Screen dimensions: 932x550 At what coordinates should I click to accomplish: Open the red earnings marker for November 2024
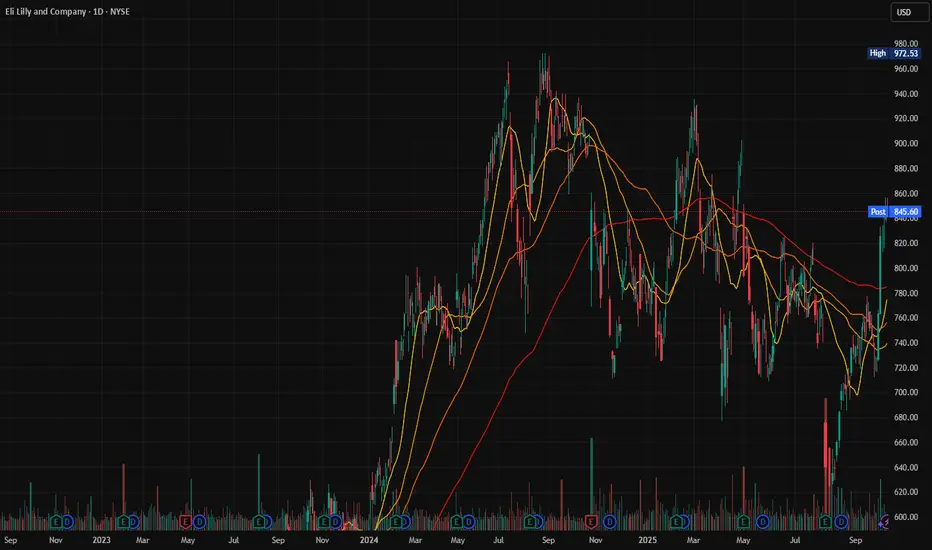click(591, 522)
